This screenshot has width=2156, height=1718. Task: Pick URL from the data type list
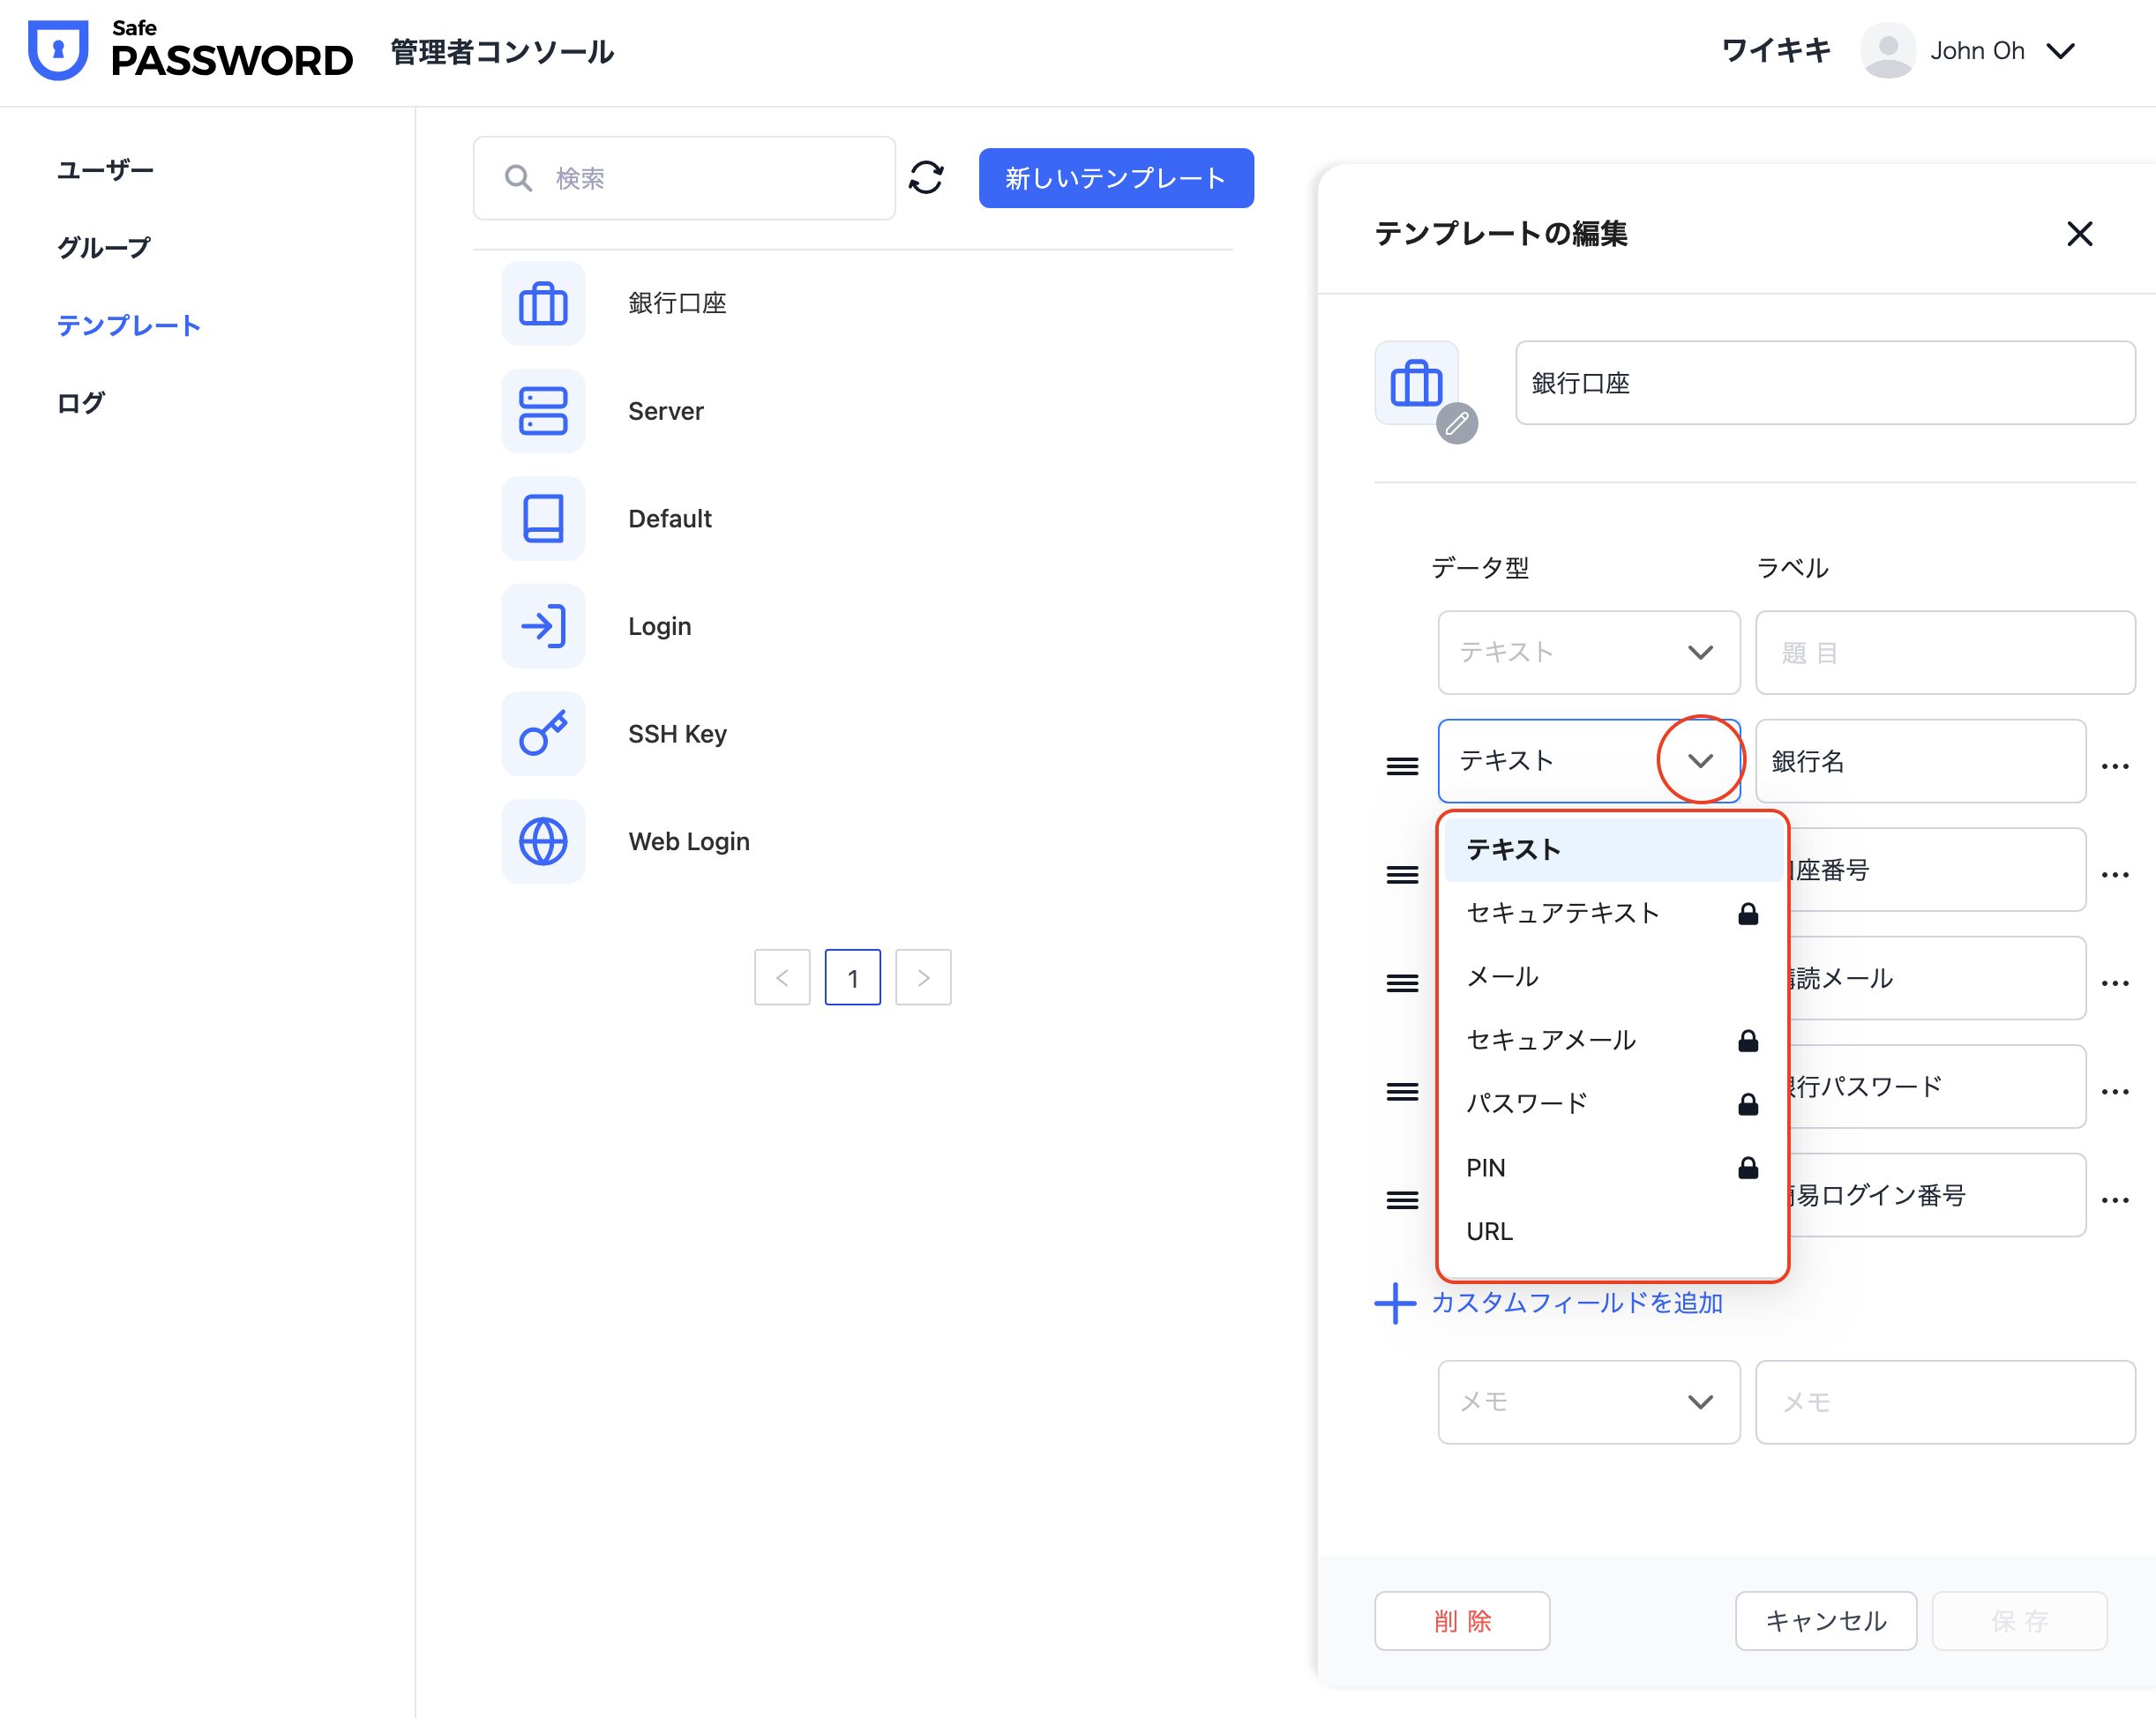[x=1489, y=1231]
